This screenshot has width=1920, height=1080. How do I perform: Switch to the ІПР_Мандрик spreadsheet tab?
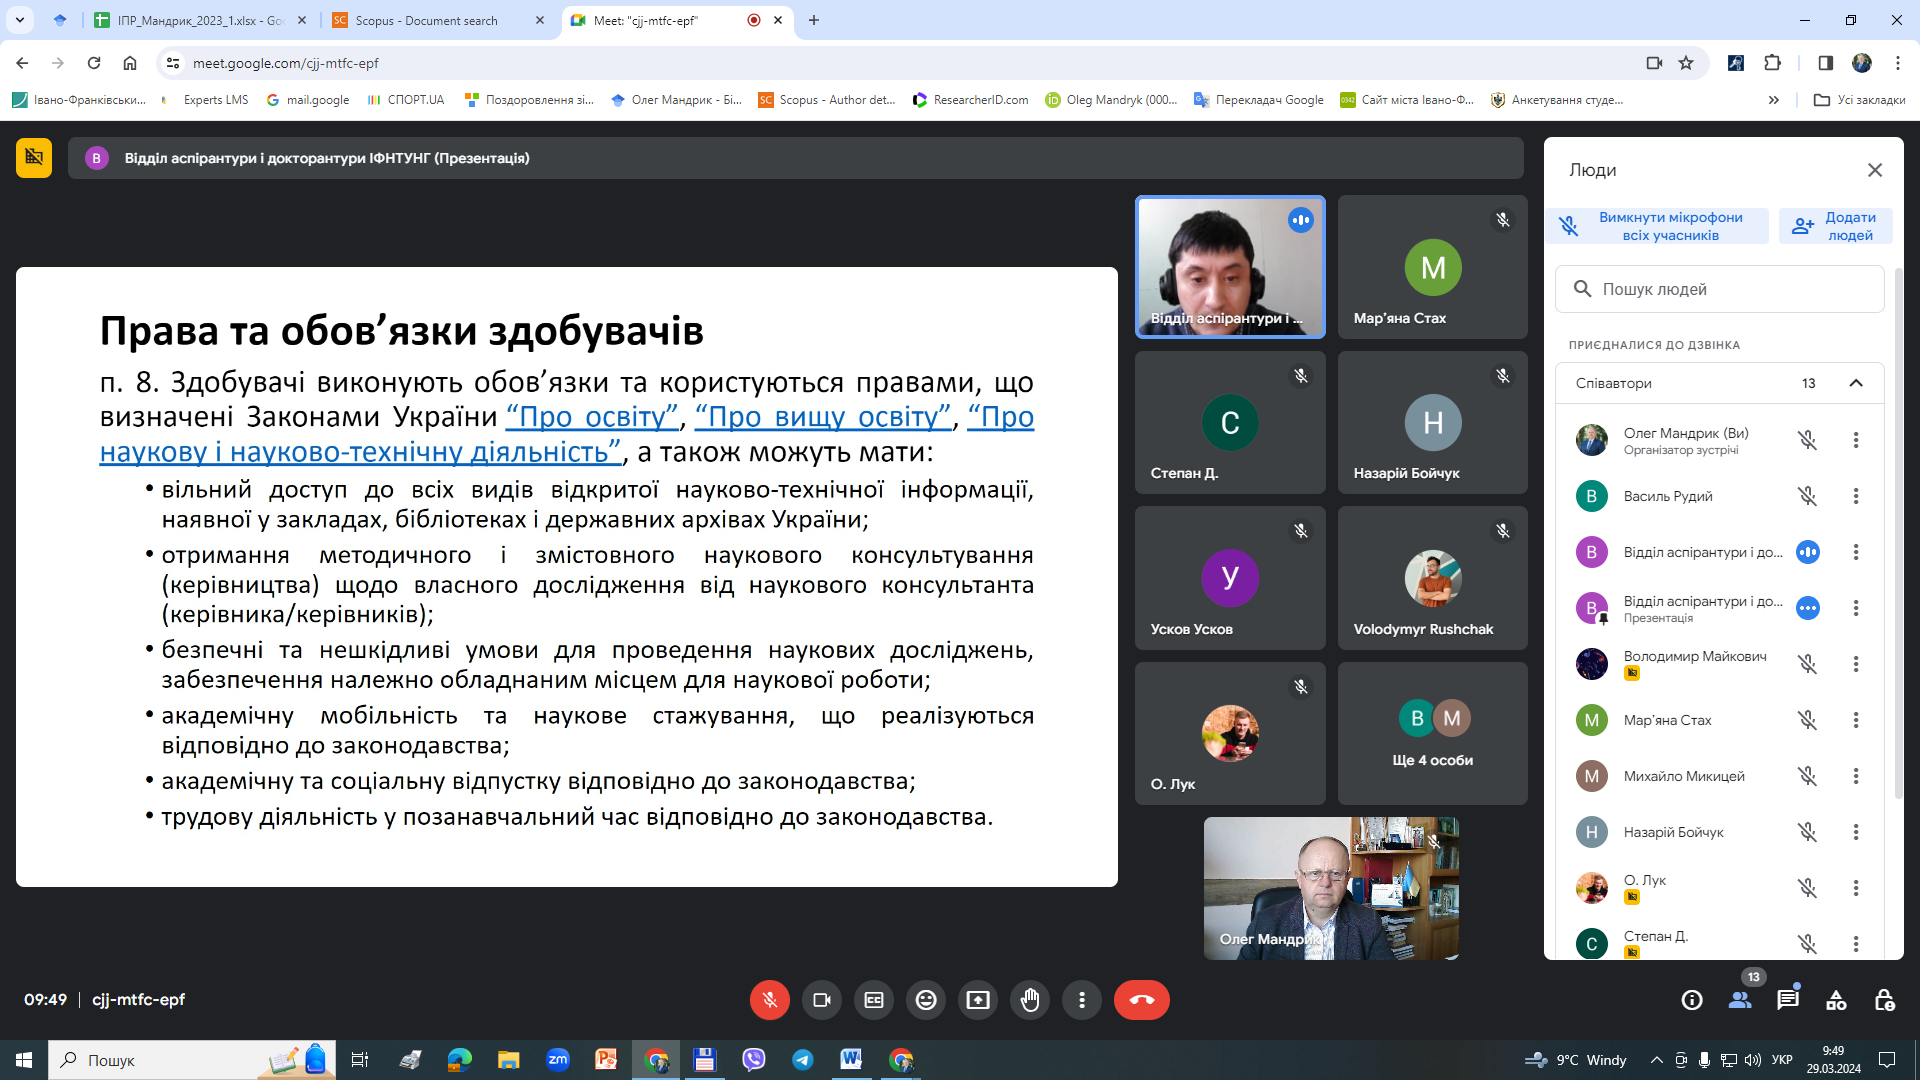tap(200, 20)
